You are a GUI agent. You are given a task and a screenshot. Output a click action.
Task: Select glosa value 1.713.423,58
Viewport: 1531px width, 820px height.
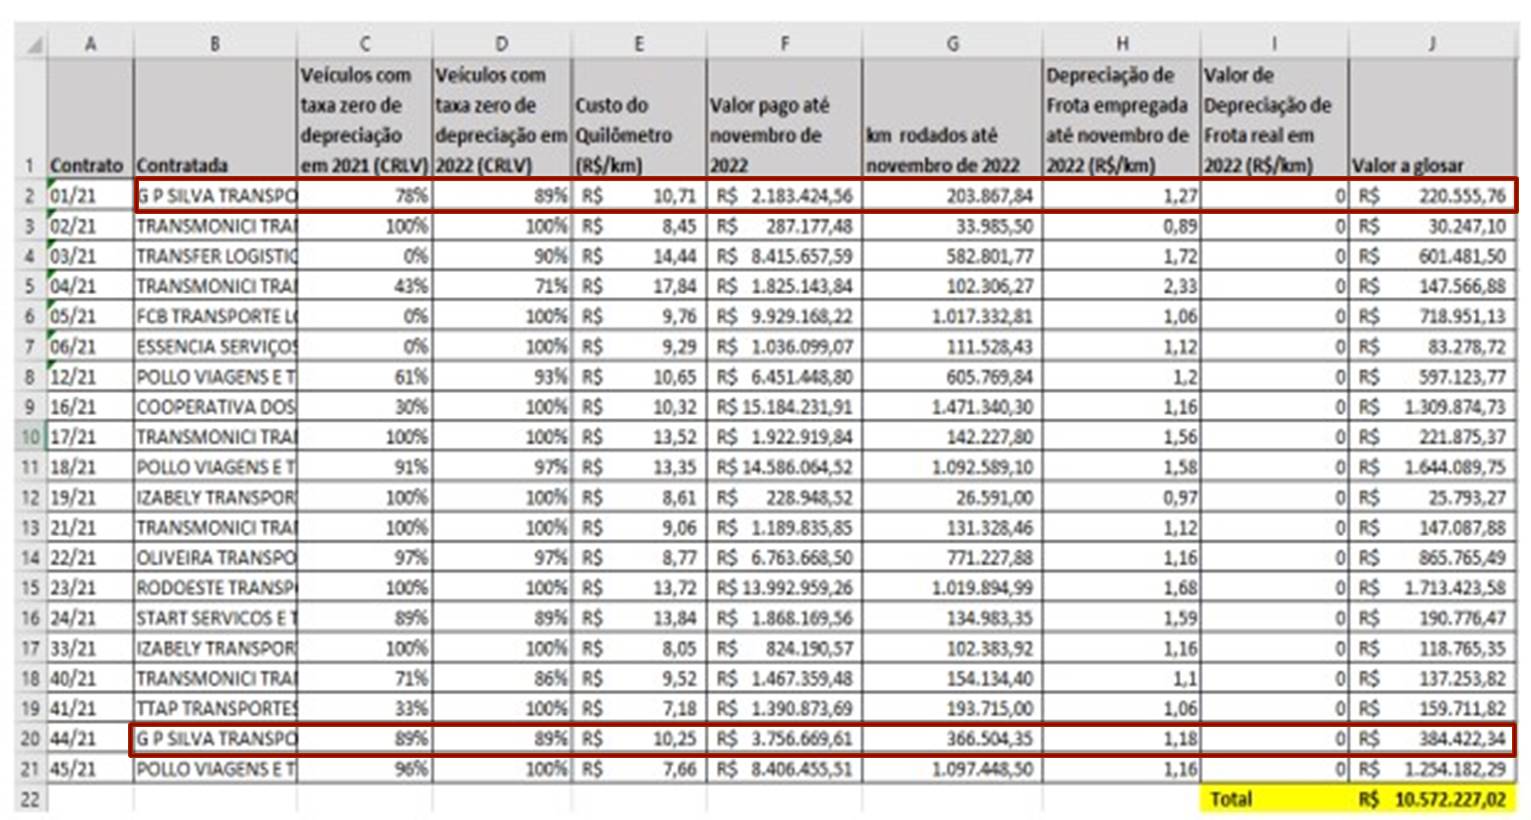tap(1432, 588)
